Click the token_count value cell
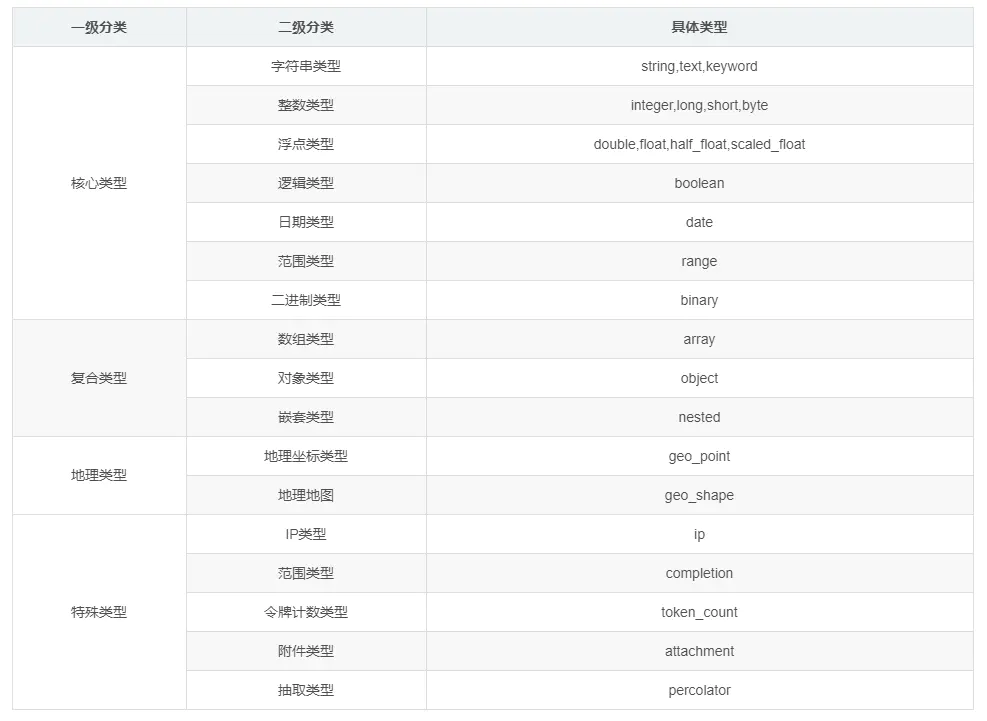987x721 pixels. pos(699,612)
